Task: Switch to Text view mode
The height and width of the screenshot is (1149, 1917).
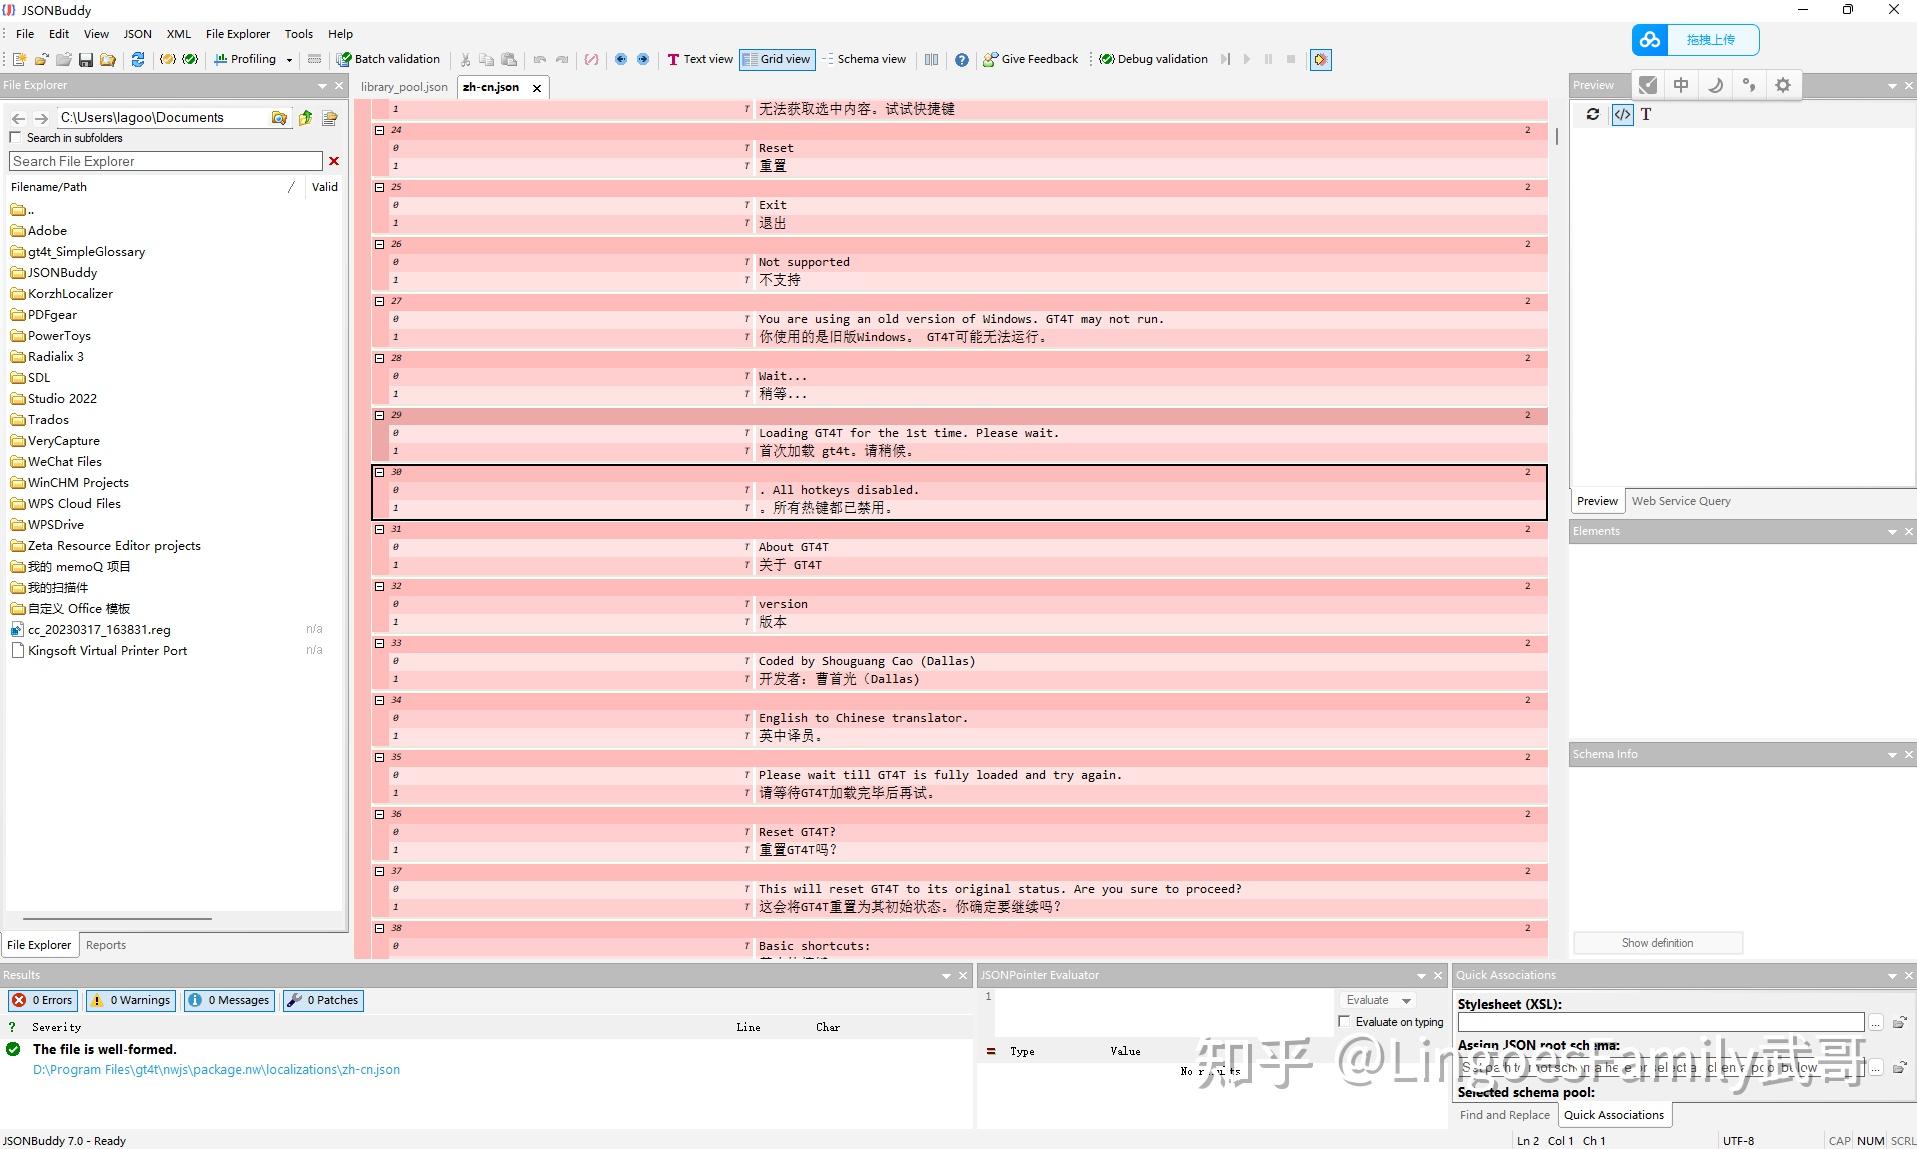Action: (699, 59)
